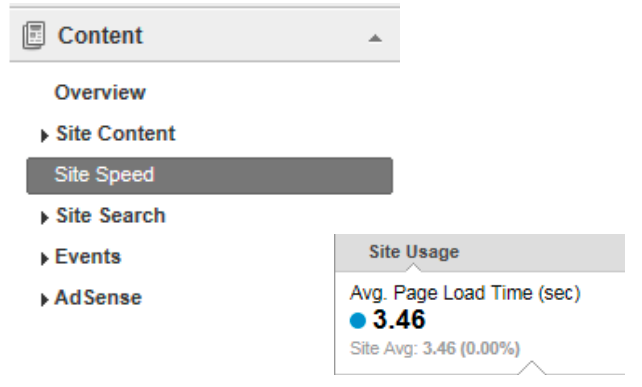642x387 pixels.
Task: Expand the AdSense disclosure triangle
Action: coord(45,300)
